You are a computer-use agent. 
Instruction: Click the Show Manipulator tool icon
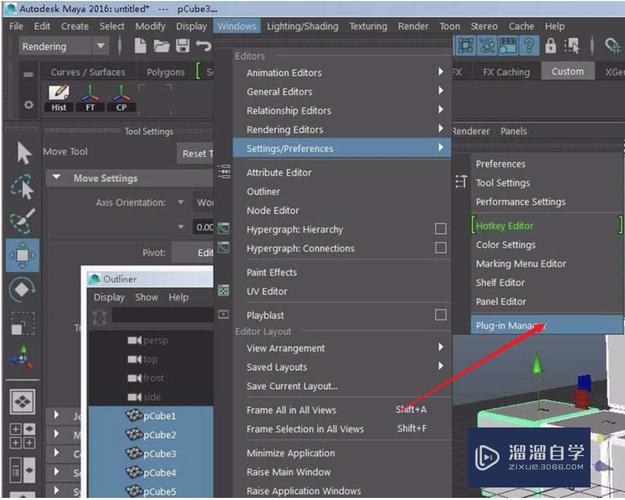coord(22,357)
